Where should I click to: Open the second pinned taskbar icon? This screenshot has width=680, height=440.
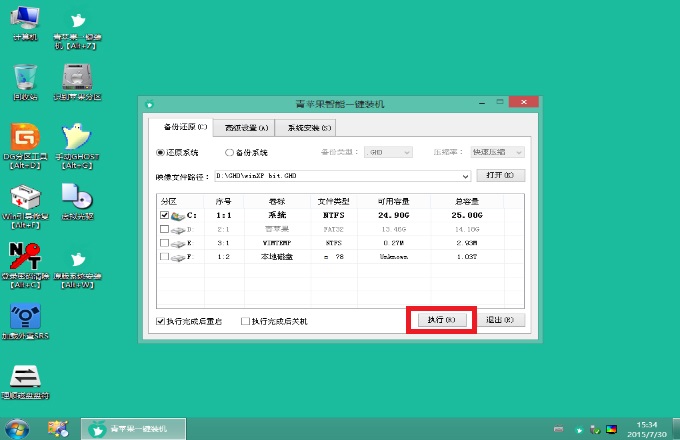[x=58, y=429]
